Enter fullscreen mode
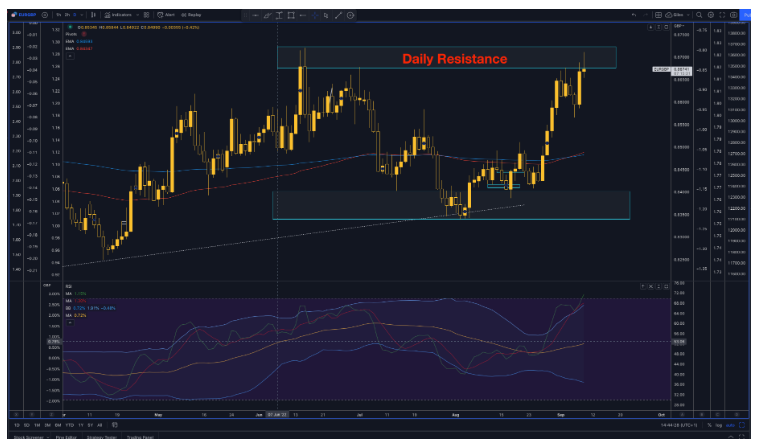The width and height of the screenshot is (761, 448). pos(722,15)
